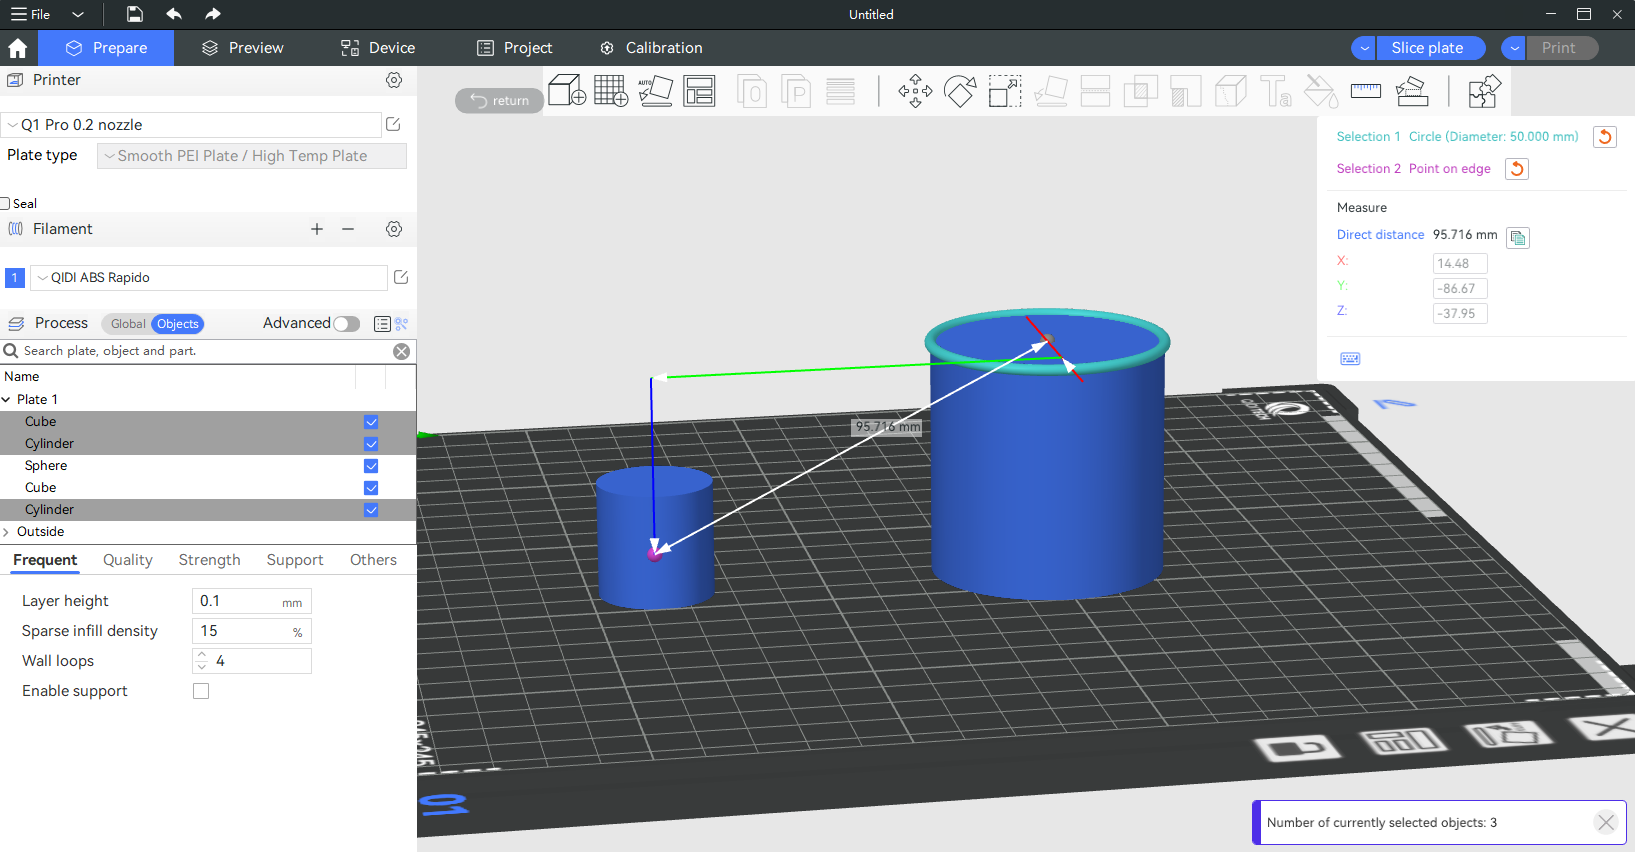The width and height of the screenshot is (1635, 852).
Task: Expand the Outside tree node
Action: tap(7, 532)
